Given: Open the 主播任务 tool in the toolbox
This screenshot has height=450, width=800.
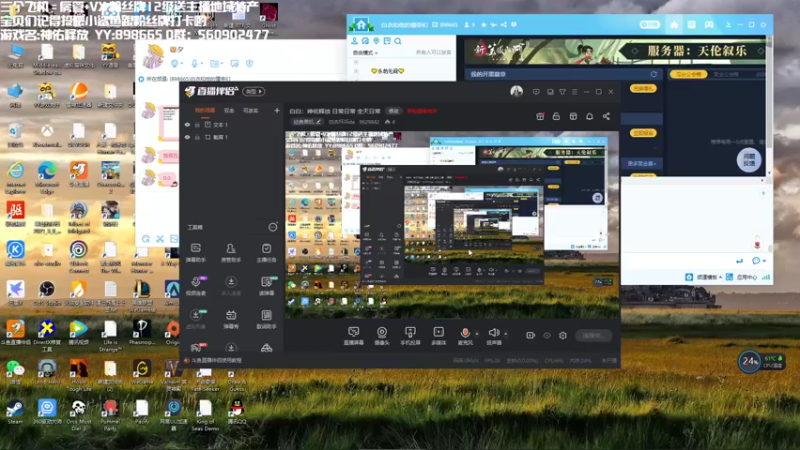Looking at the screenshot, I should 266,253.
